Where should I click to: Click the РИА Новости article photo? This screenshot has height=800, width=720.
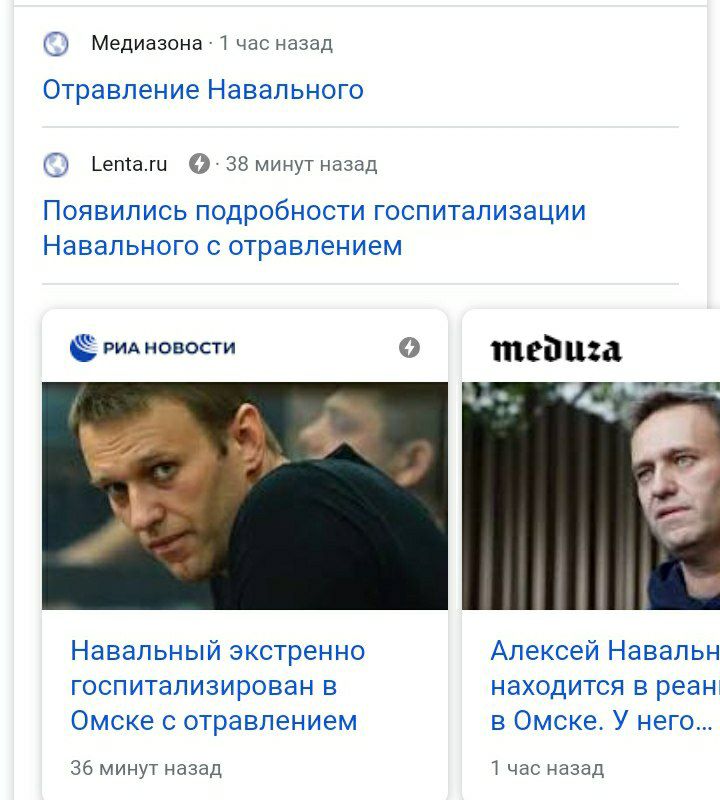[x=245, y=495]
